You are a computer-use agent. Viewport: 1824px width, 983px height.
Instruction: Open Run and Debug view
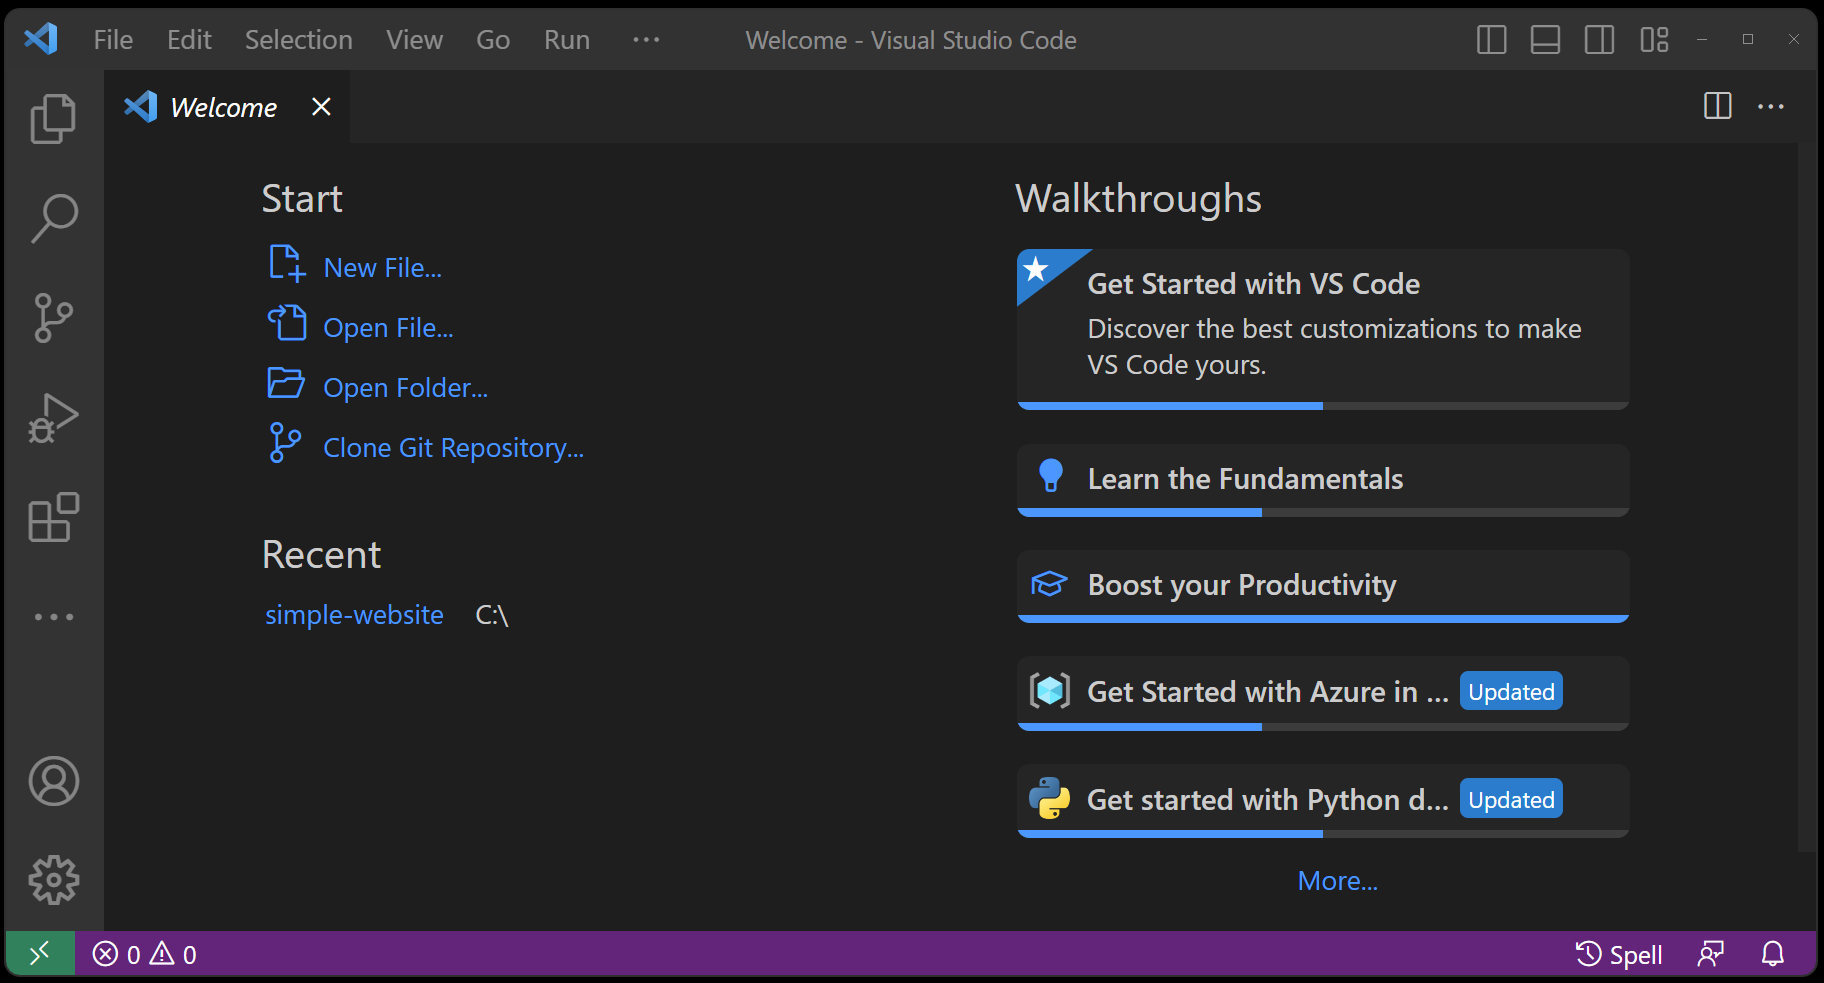(x=53, y=418)
